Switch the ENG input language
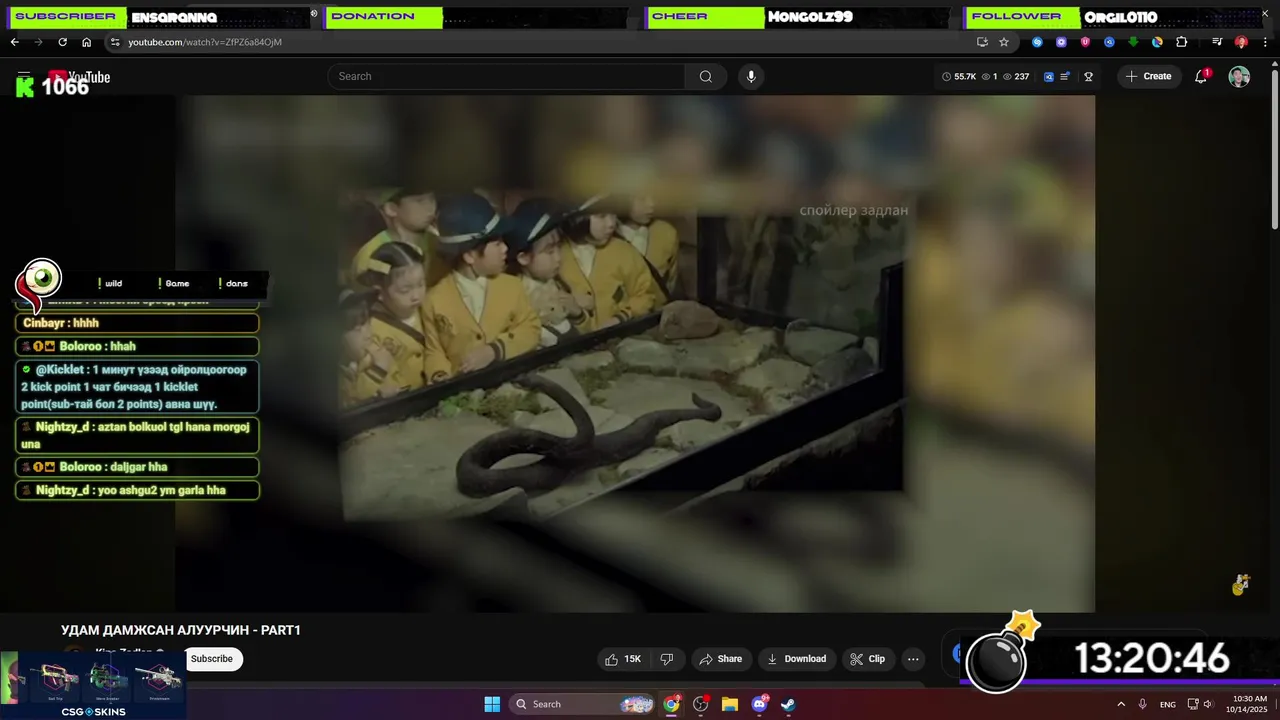This screenshot has height=720, width=1280. pos(1168,704)
